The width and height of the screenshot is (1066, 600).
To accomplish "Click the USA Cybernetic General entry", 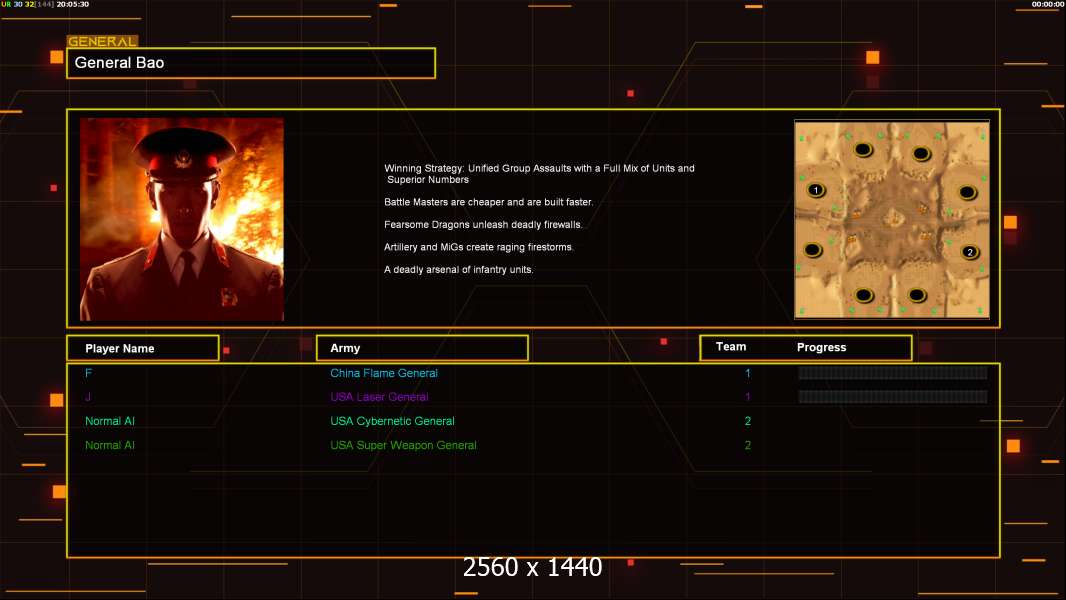I will point(392,421).
